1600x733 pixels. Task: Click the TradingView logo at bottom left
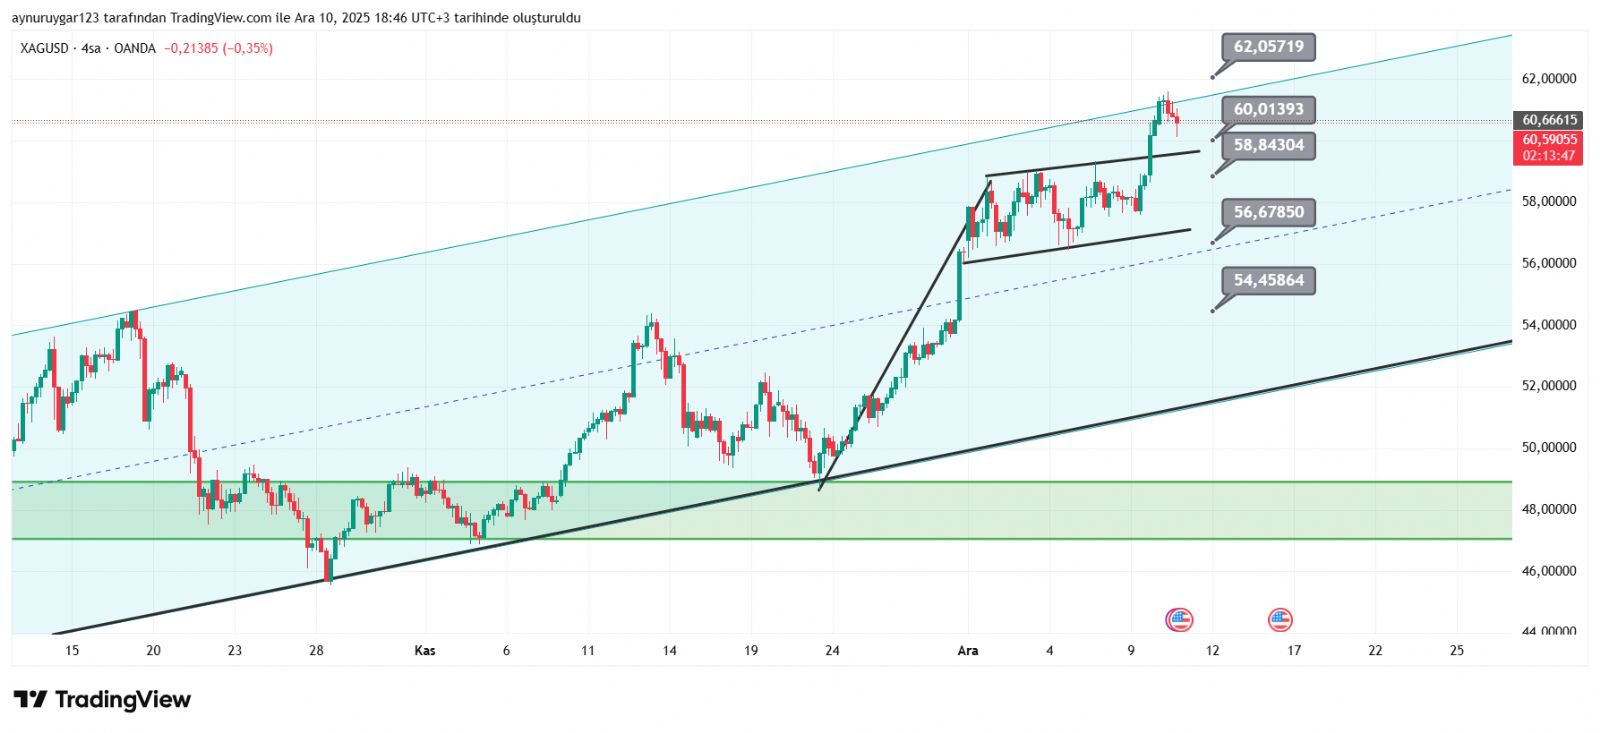[x=102, y=700]
